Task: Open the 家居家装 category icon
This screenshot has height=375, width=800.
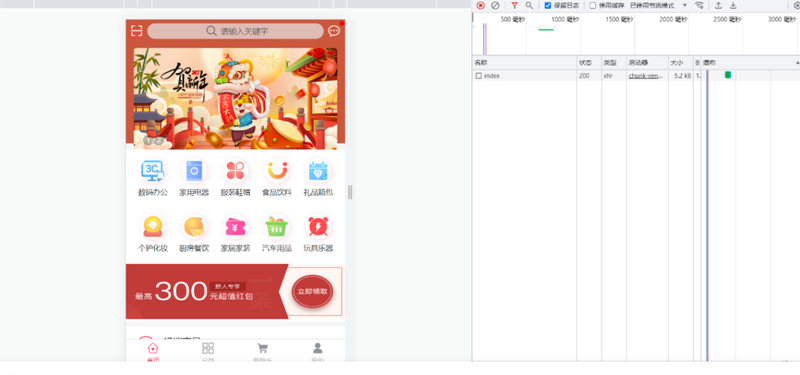Action: point(235,227)
